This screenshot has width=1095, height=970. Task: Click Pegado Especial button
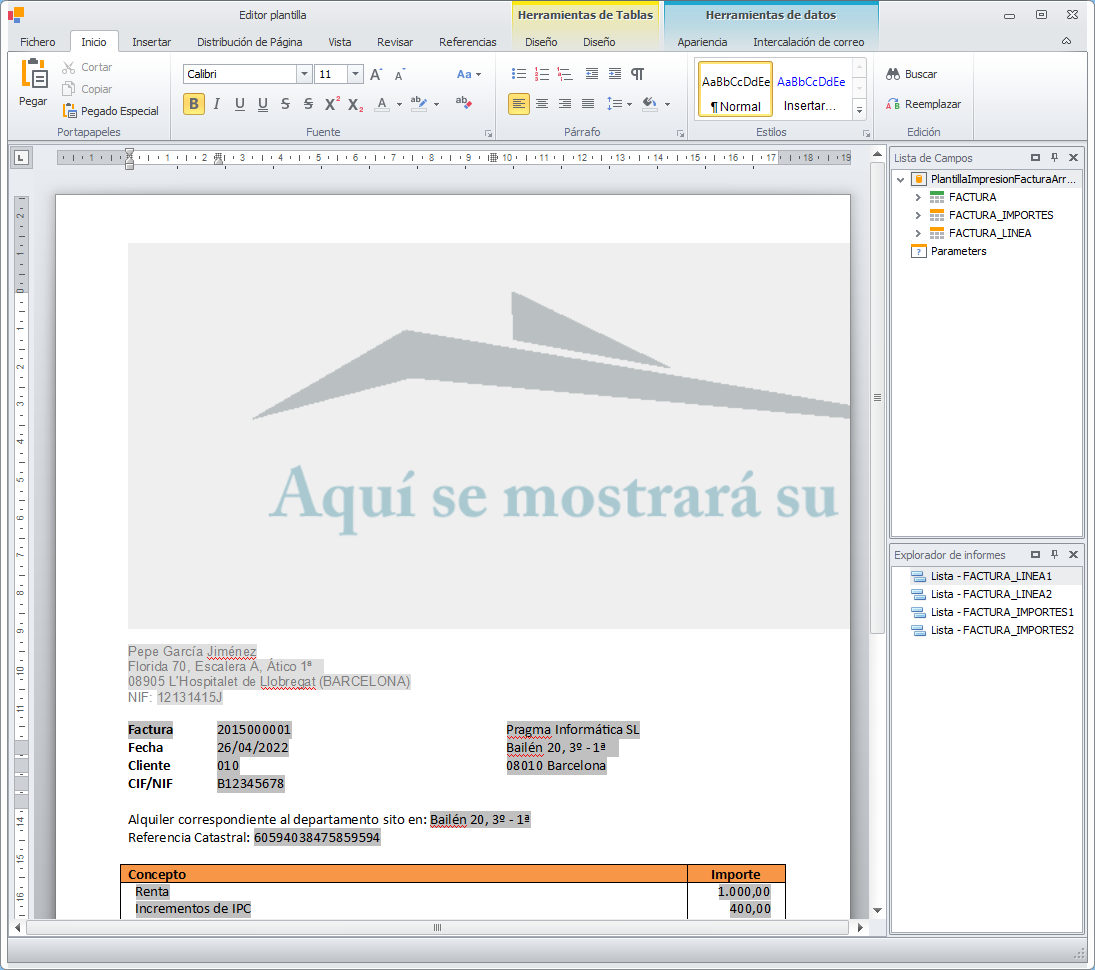point(110,111)
